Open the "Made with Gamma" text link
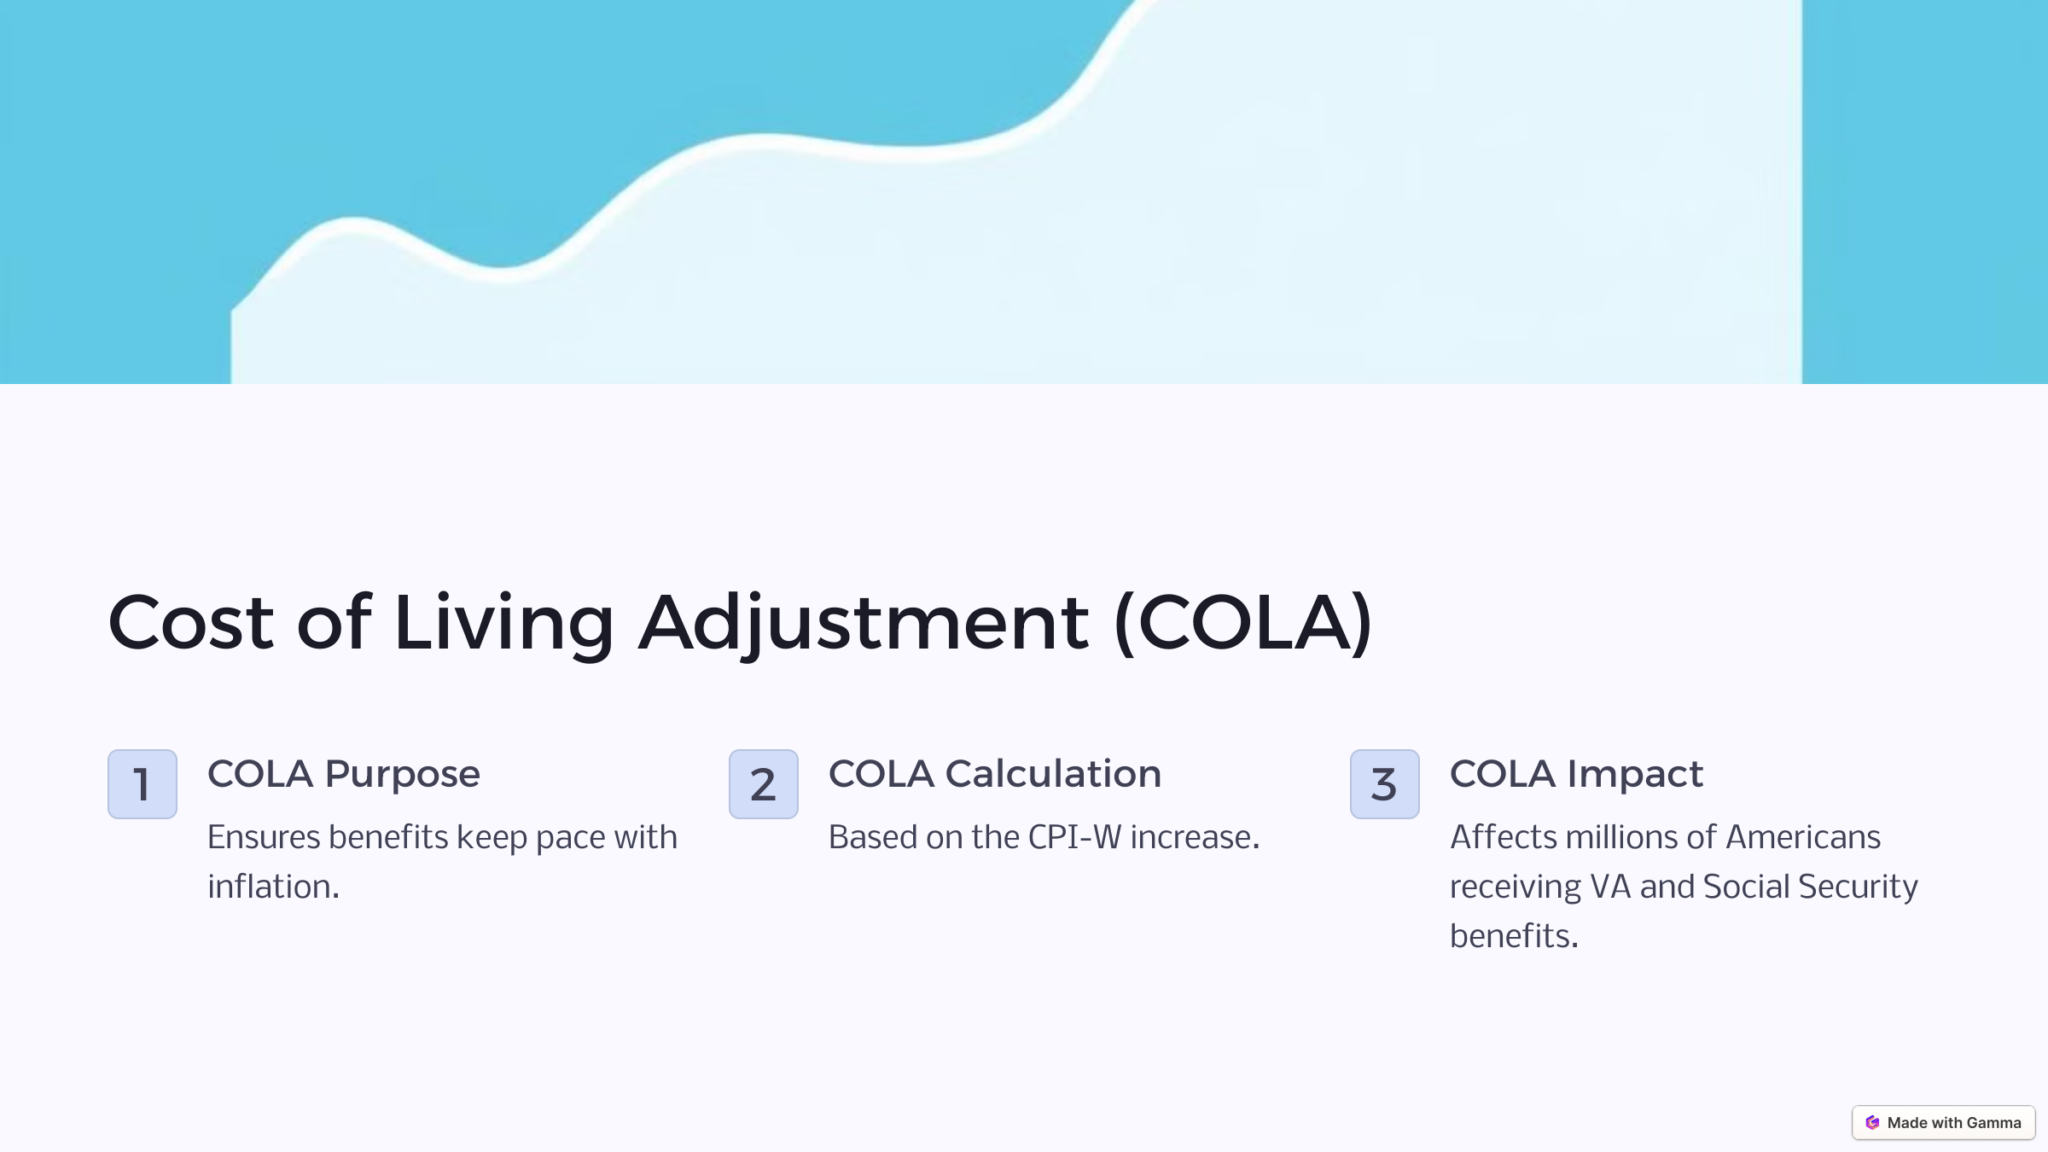Image resolution: width=2048 pixels, height=1152 pixels. coord(1953,1123)
